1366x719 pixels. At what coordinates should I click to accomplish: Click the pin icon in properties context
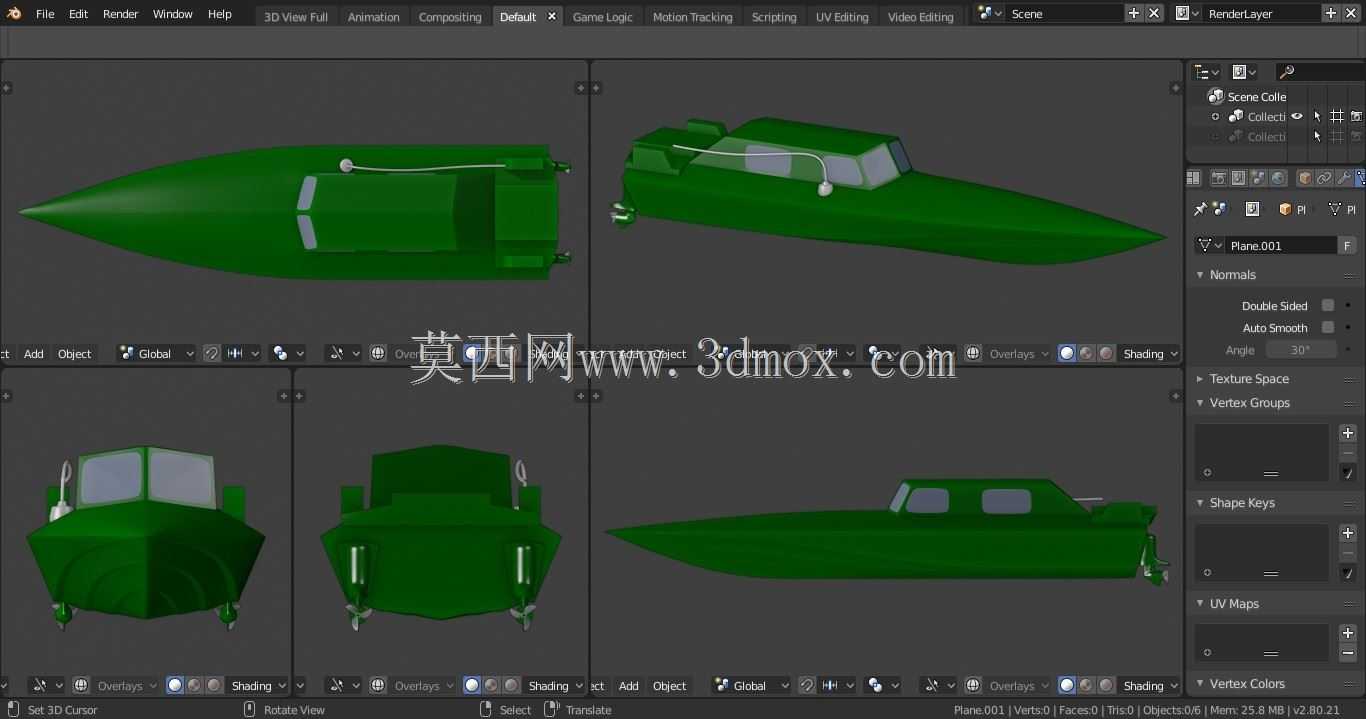coord(1200,209)
